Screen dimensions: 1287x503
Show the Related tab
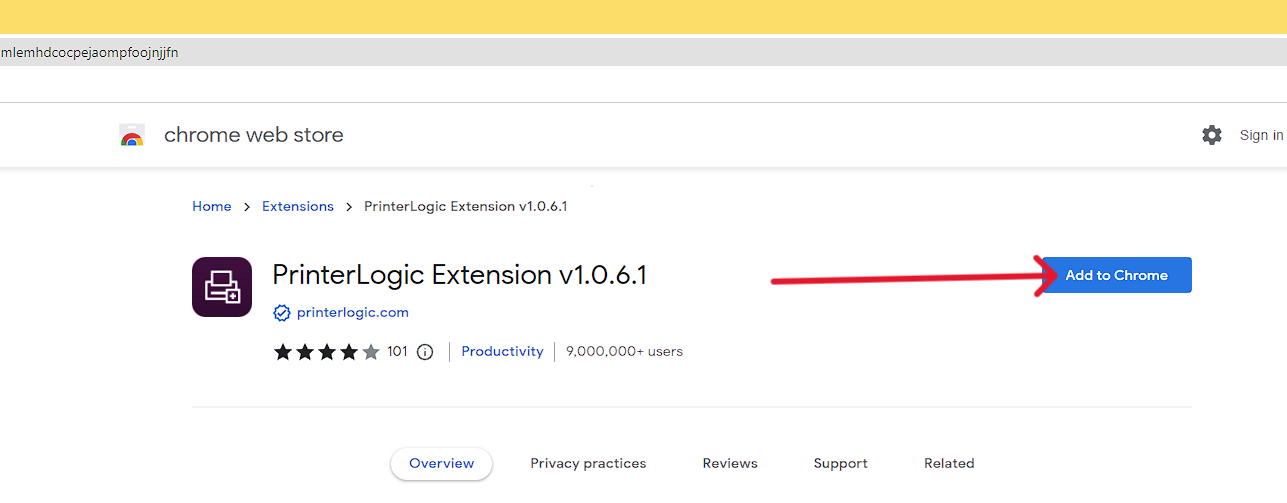click(x=949, y=463)
